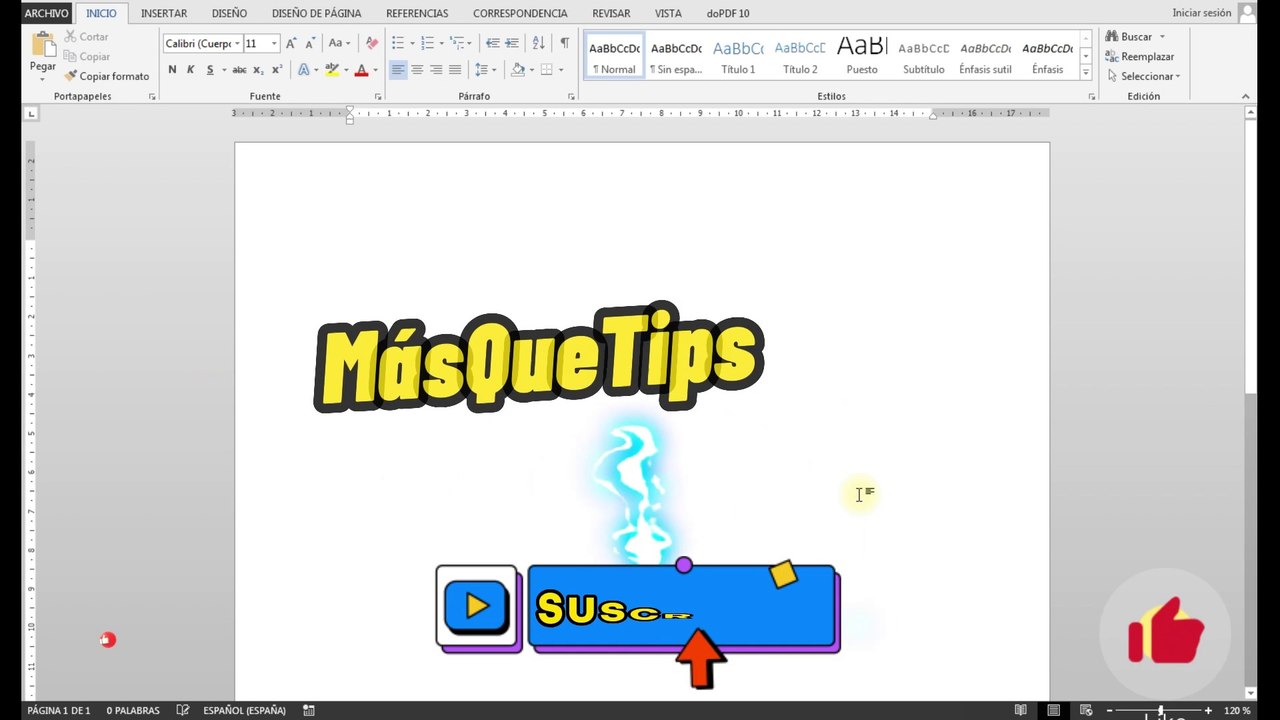The height and width of the screenshot is (720, 1280).
Task: Toggle strikethrough (abc) formatting
Action: [x=239, y=70]
